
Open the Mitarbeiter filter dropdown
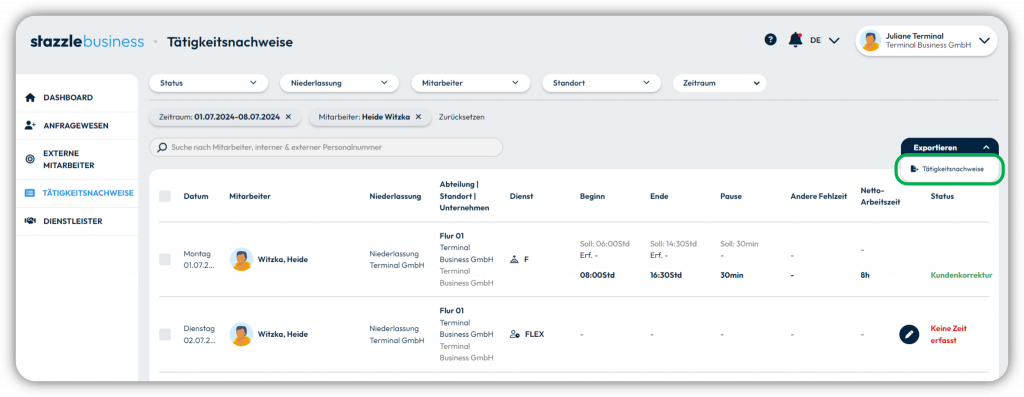pos(470,83)
